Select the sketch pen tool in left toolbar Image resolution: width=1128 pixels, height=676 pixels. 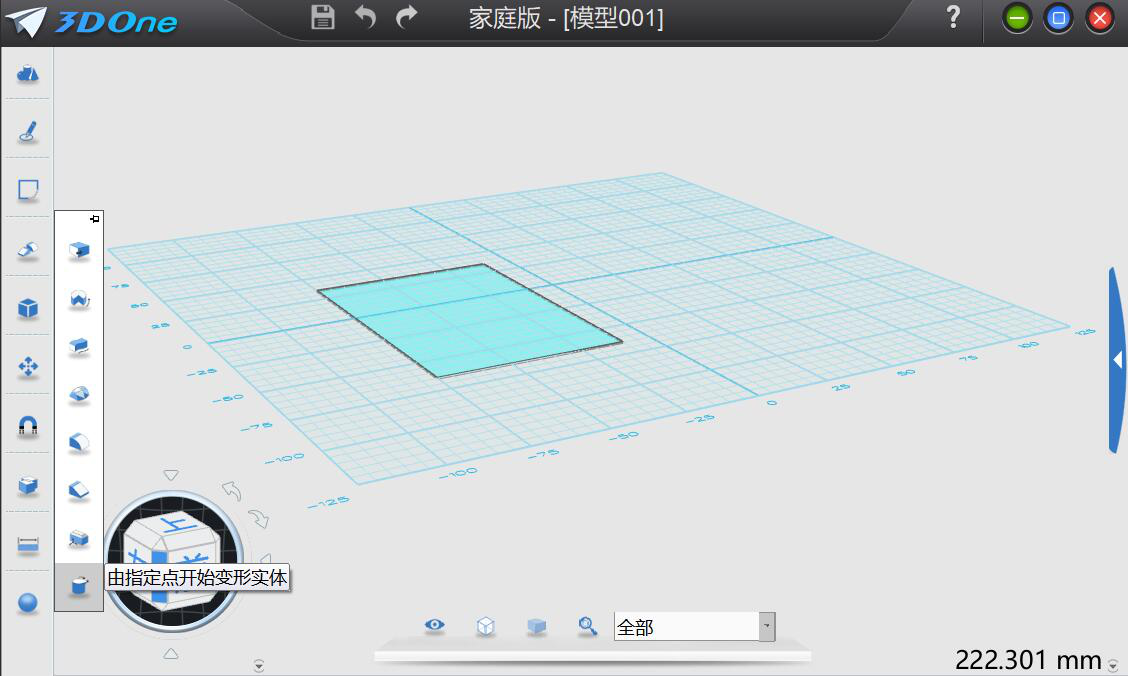27,129
